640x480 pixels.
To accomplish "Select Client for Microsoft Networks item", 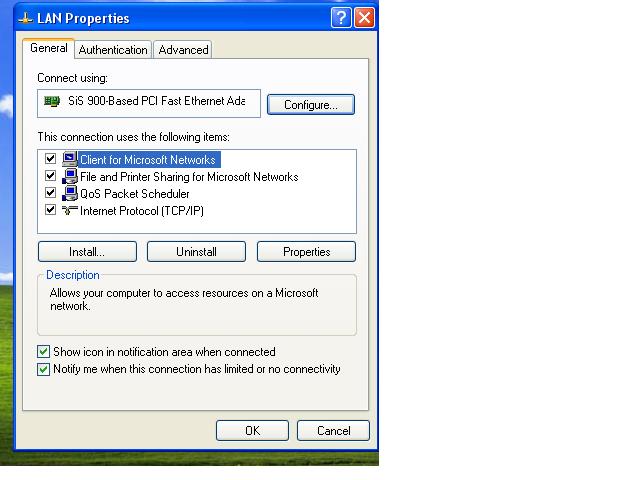I will (x=148, y=160).
